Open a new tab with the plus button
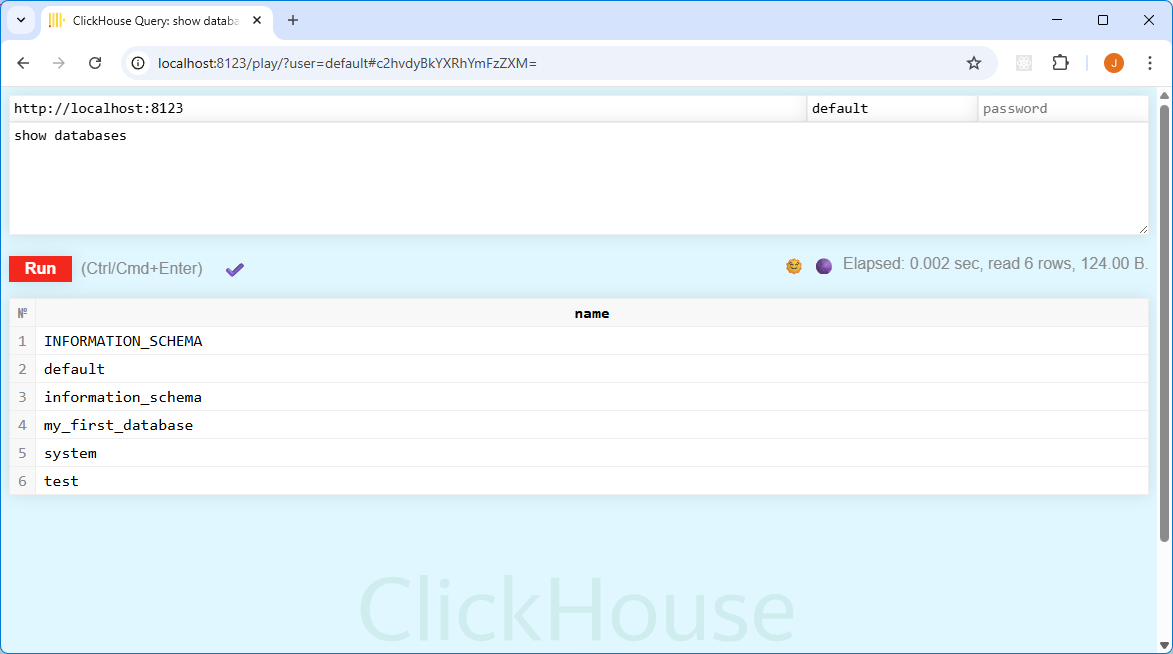The height and width of the screenshot is (654, 1173). [x=291, y=20]
